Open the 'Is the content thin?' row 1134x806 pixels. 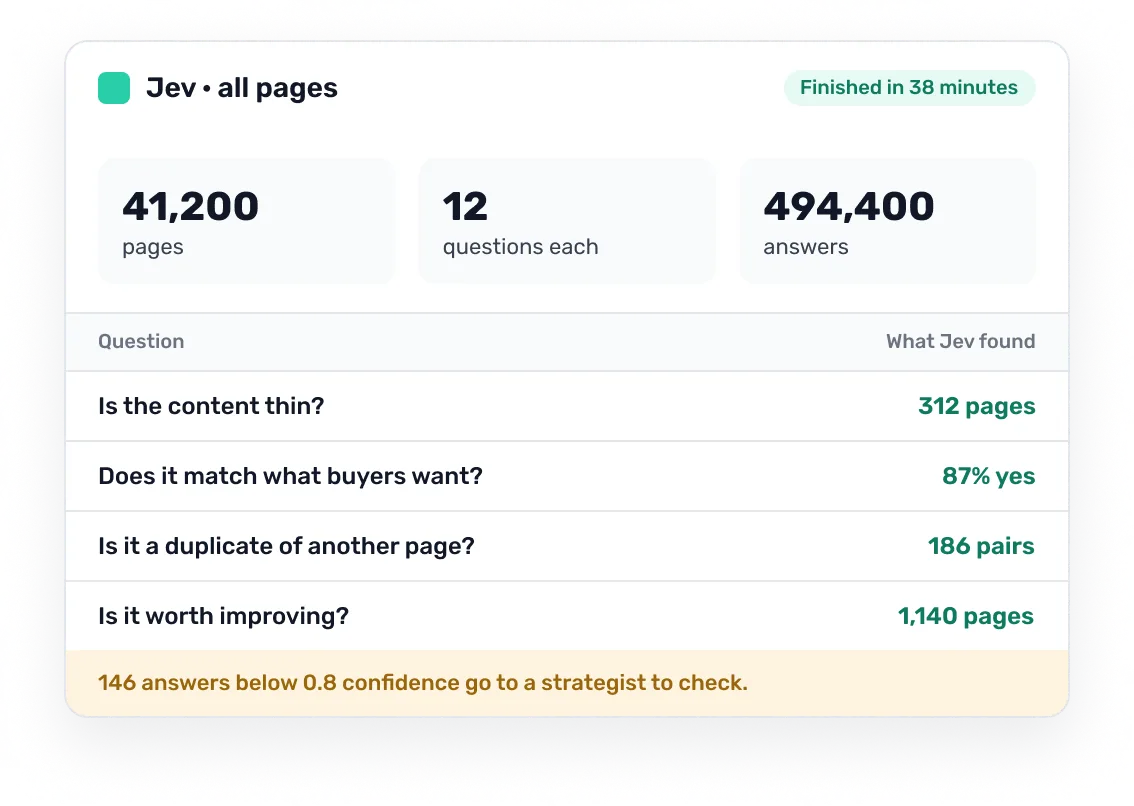567,407
